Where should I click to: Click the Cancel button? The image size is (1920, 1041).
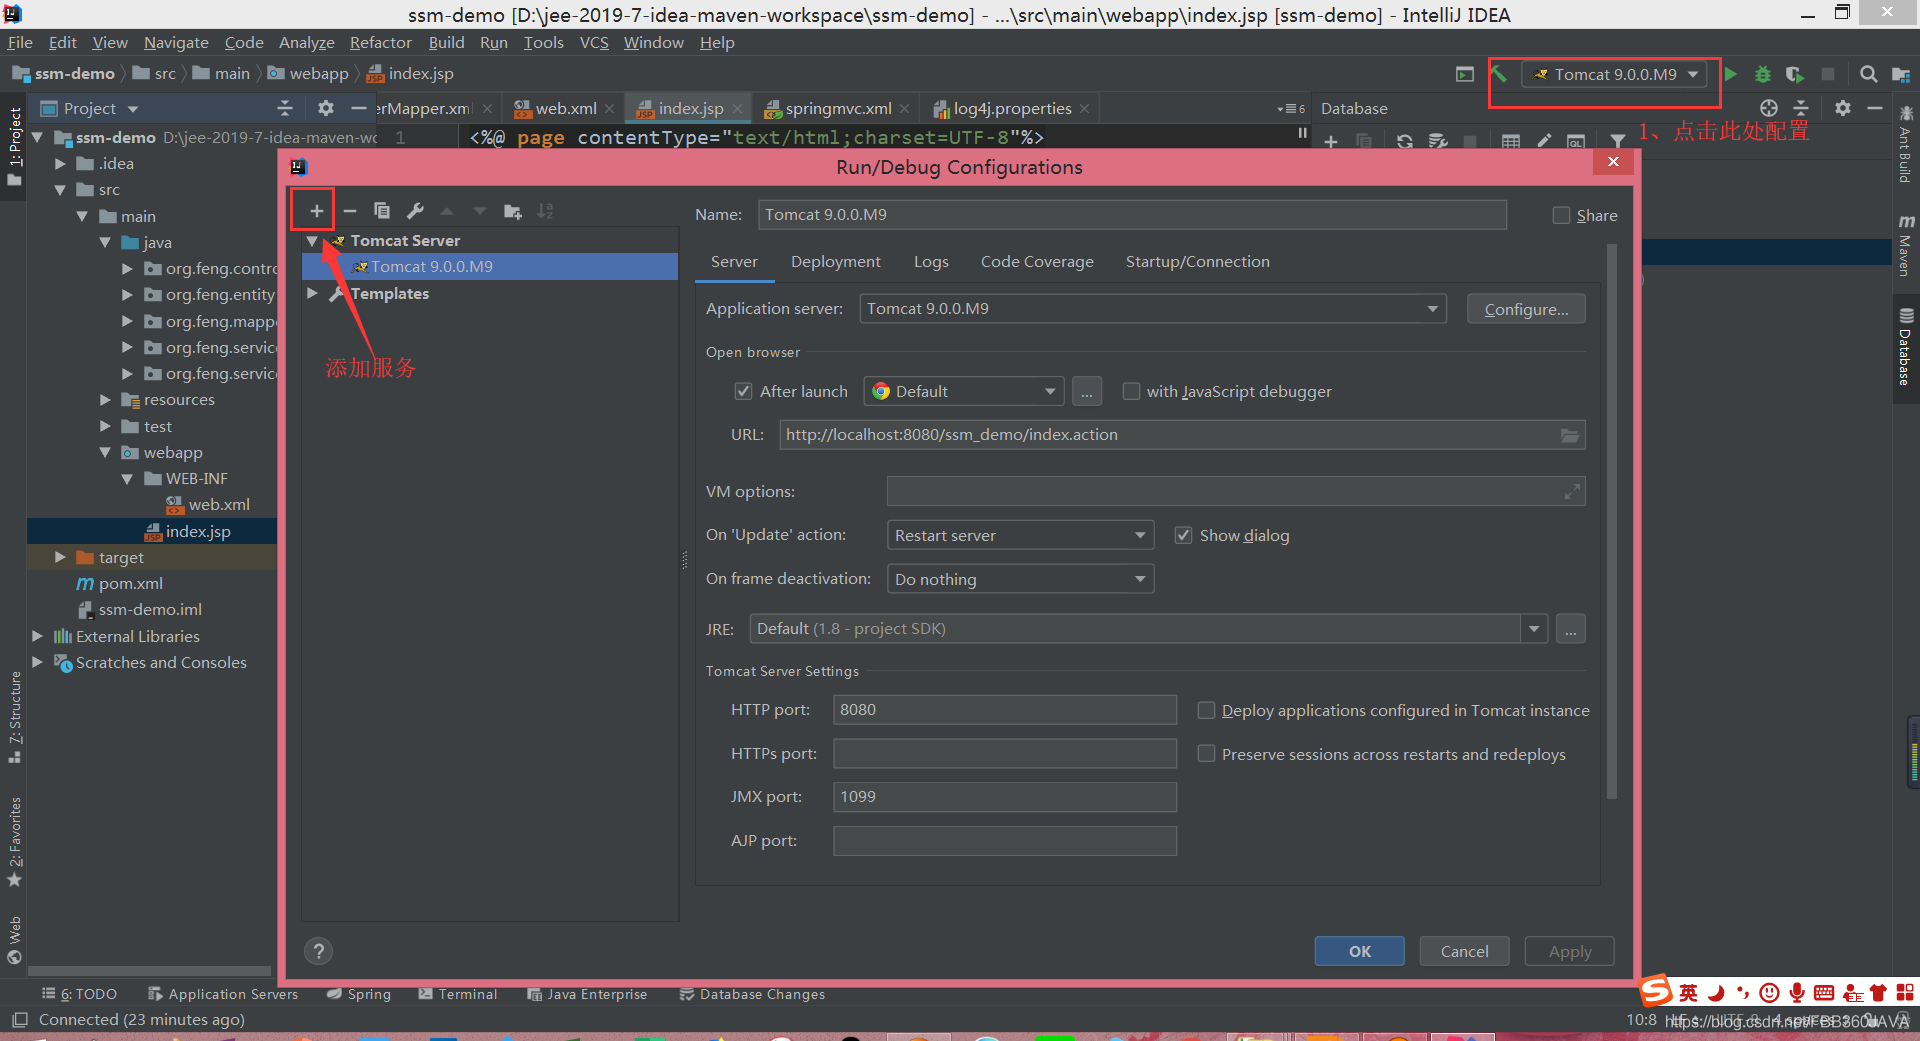[1465, 951]
